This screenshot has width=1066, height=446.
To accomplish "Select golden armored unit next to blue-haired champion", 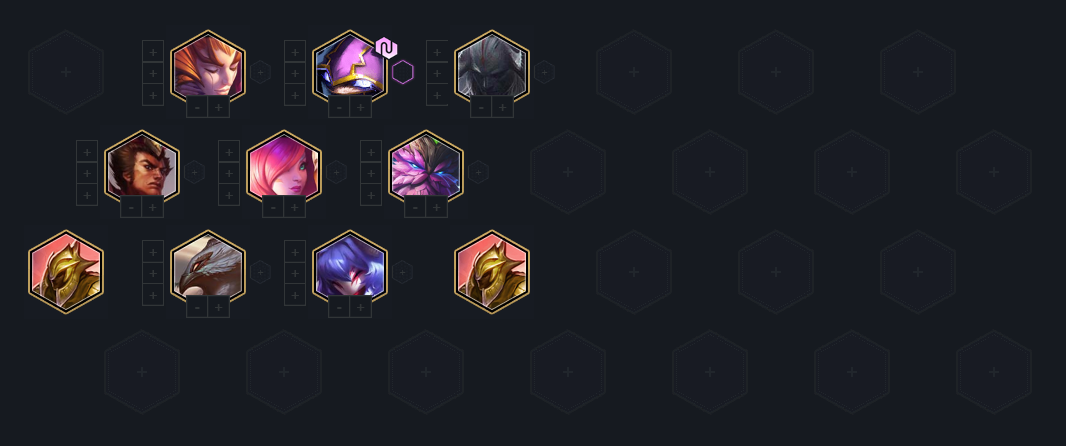I will [x=492, y=272].
